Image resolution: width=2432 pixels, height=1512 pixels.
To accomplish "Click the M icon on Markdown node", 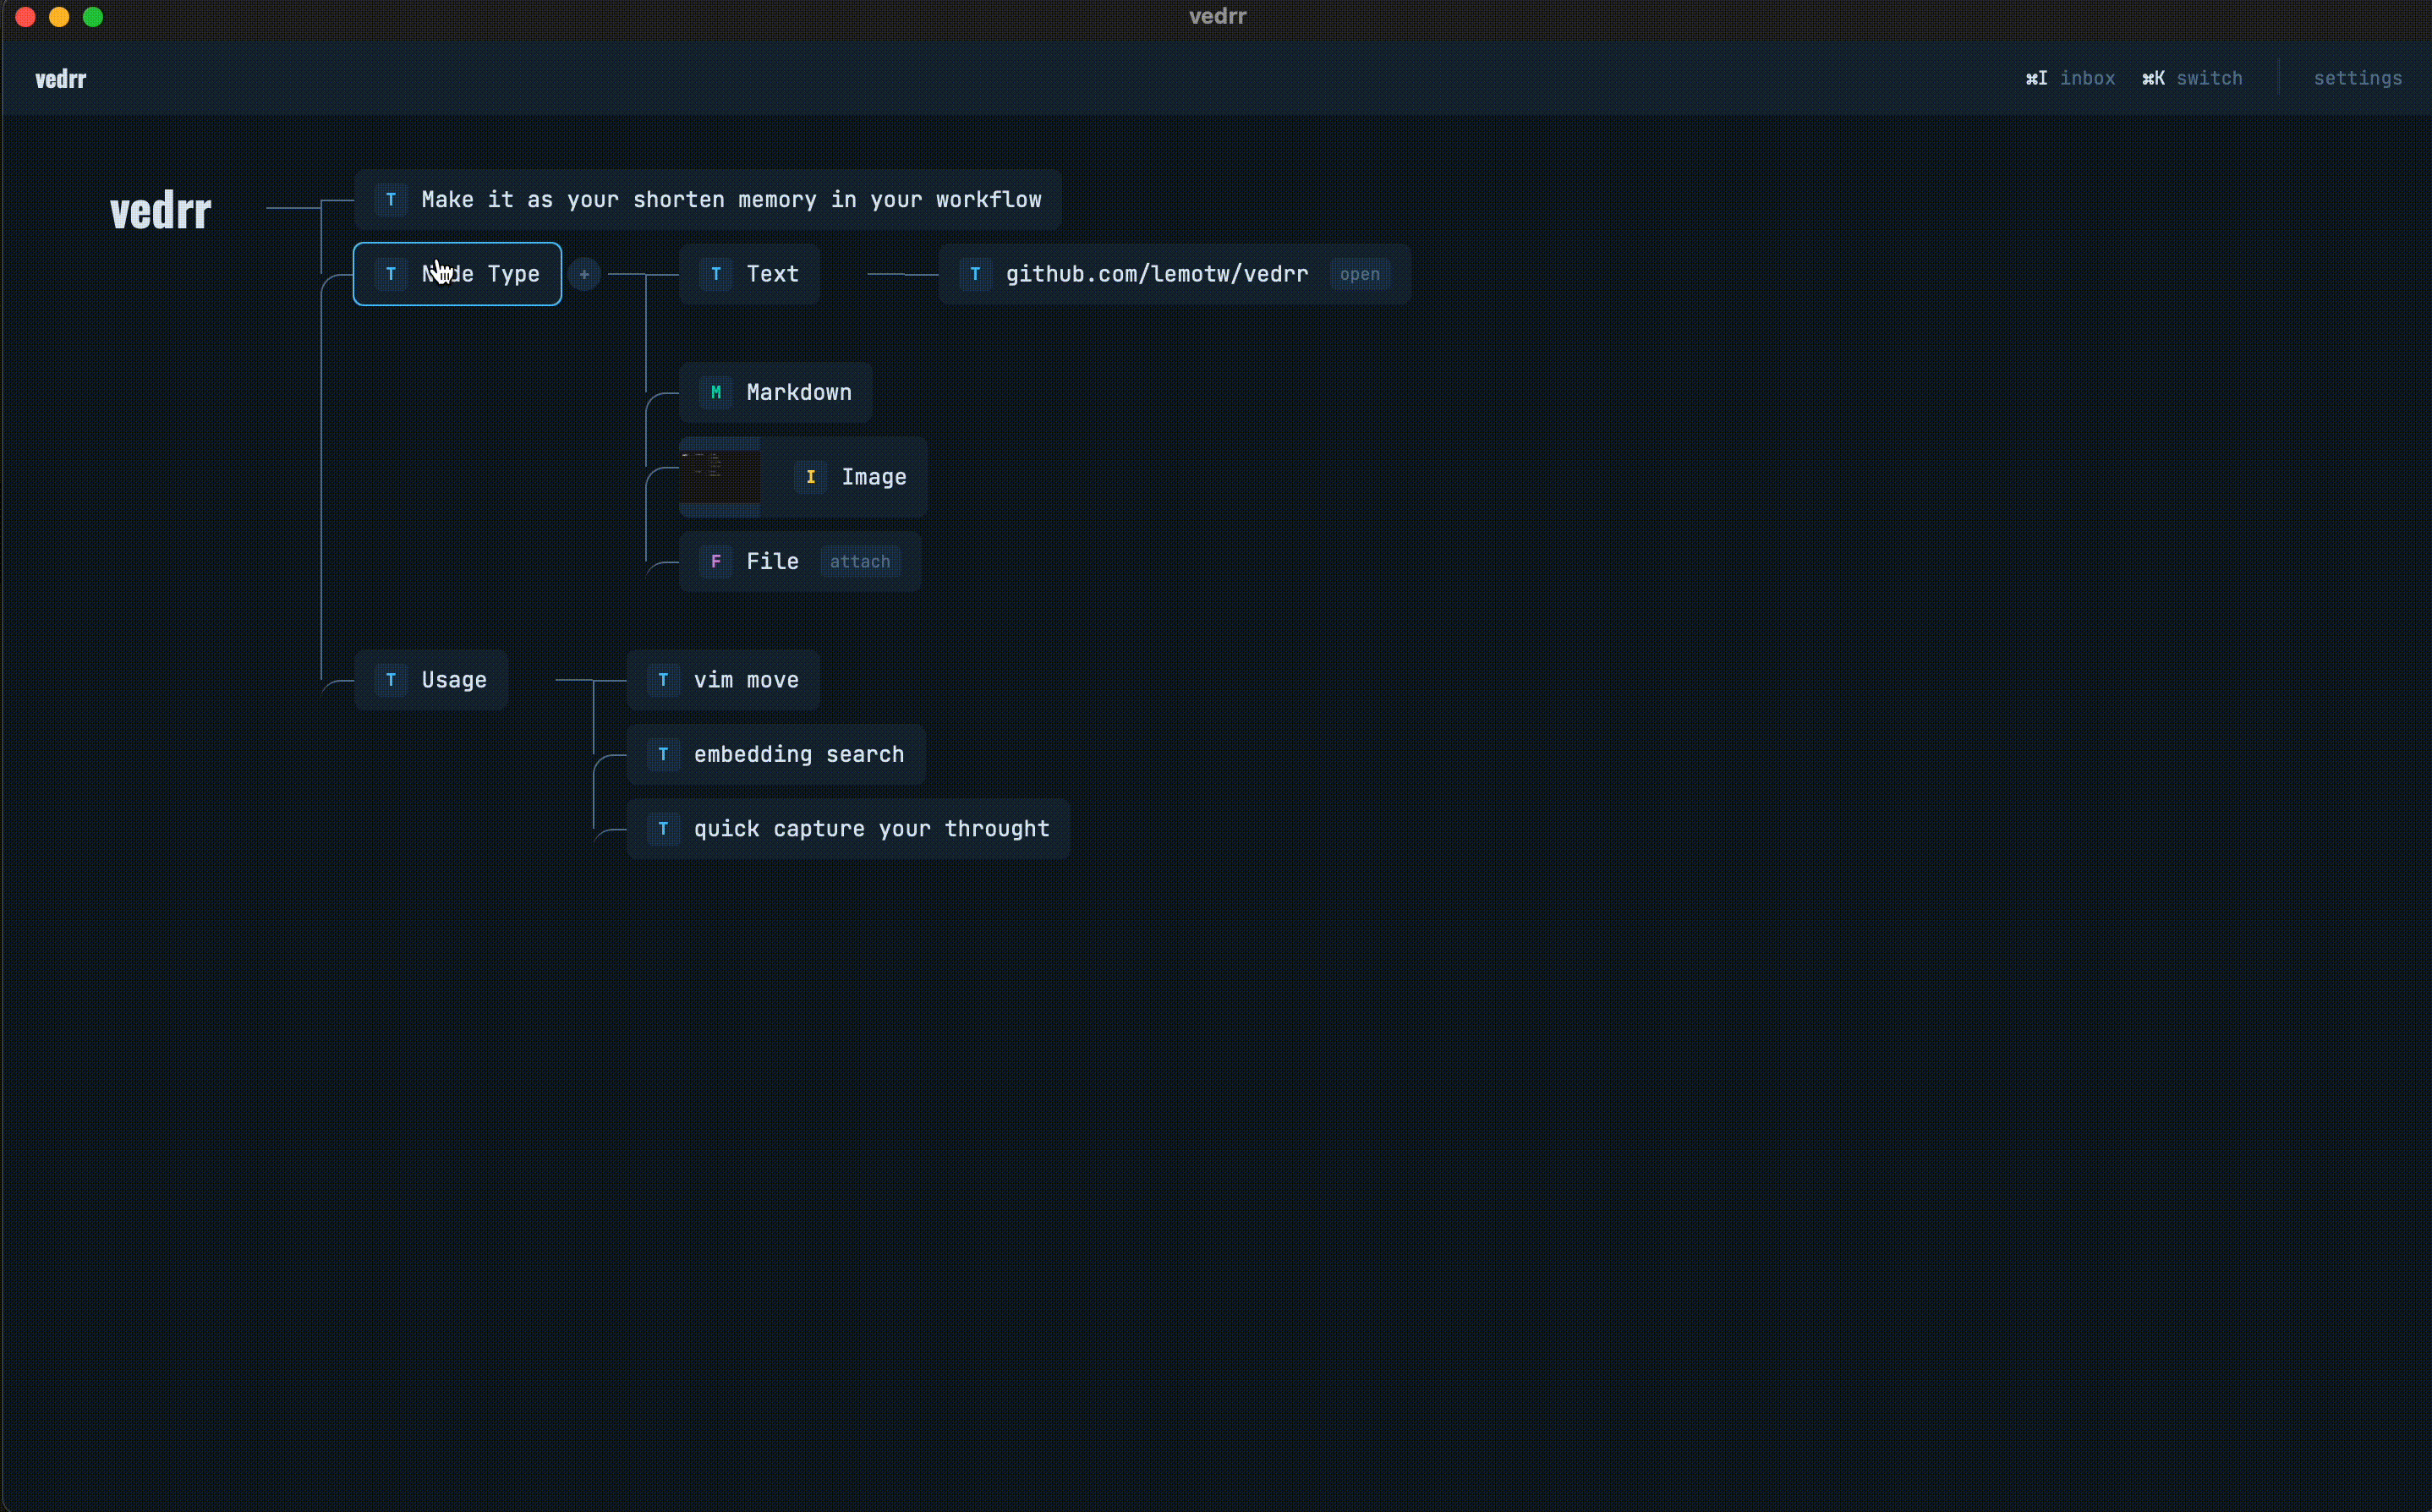I will (x=716, y=392).
